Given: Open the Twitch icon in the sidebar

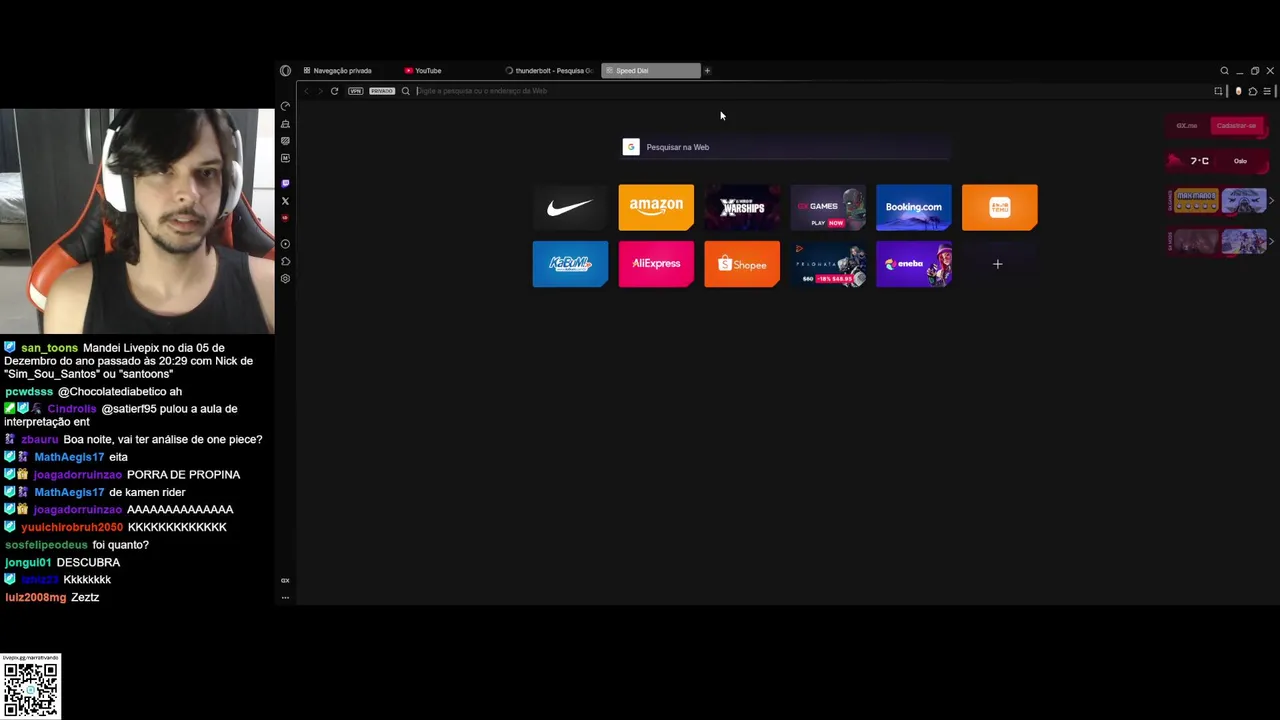Looking at the screenshot, I should (285, 184).
